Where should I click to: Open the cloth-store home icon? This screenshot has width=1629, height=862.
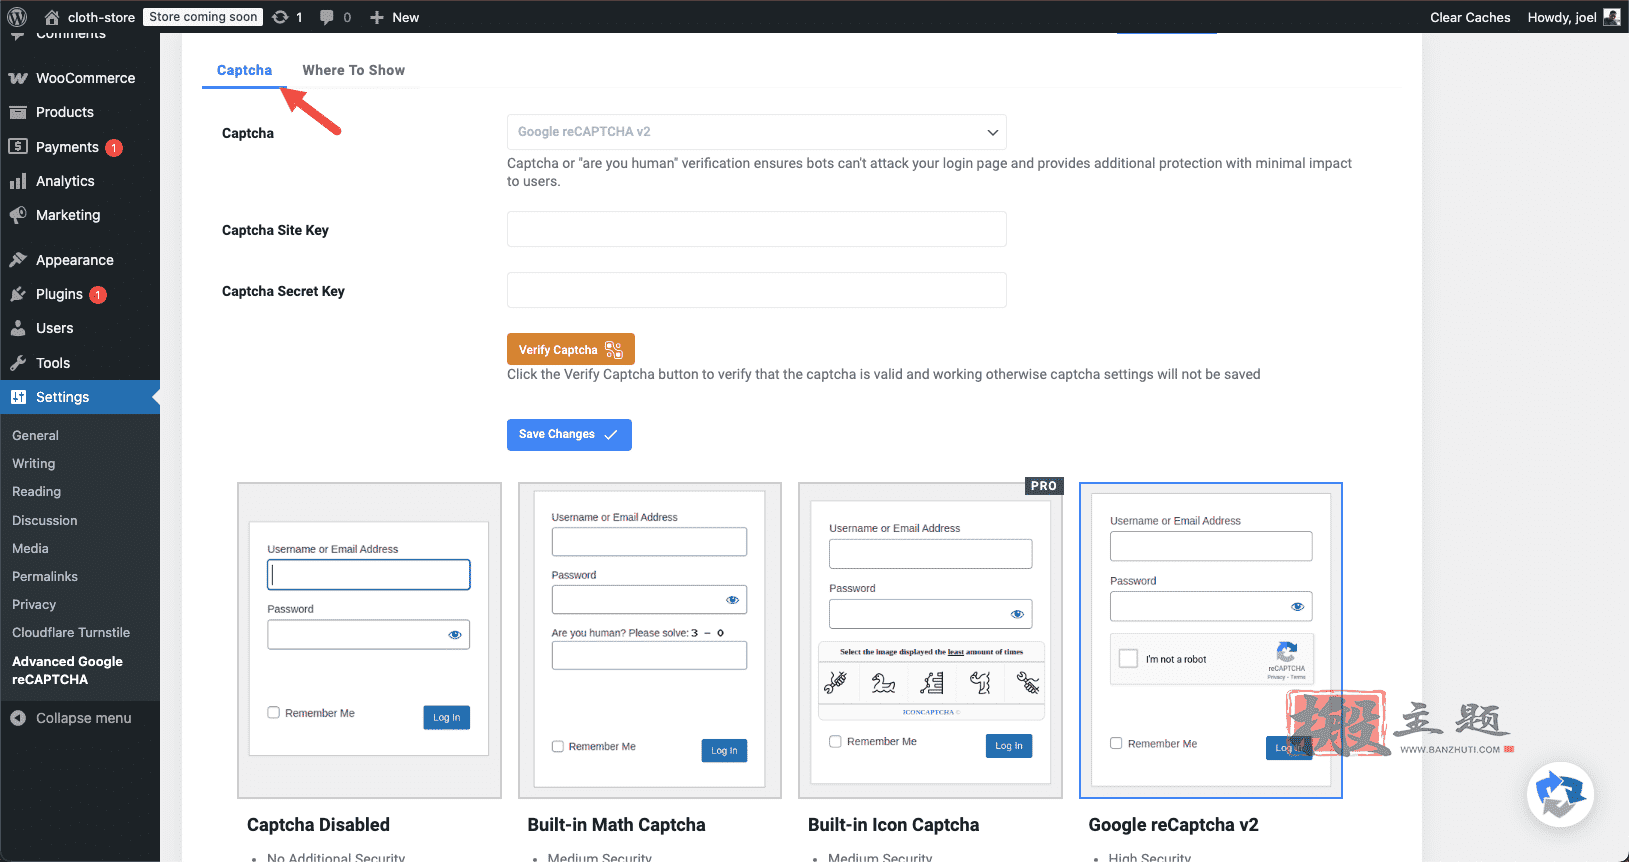[52, 17]
